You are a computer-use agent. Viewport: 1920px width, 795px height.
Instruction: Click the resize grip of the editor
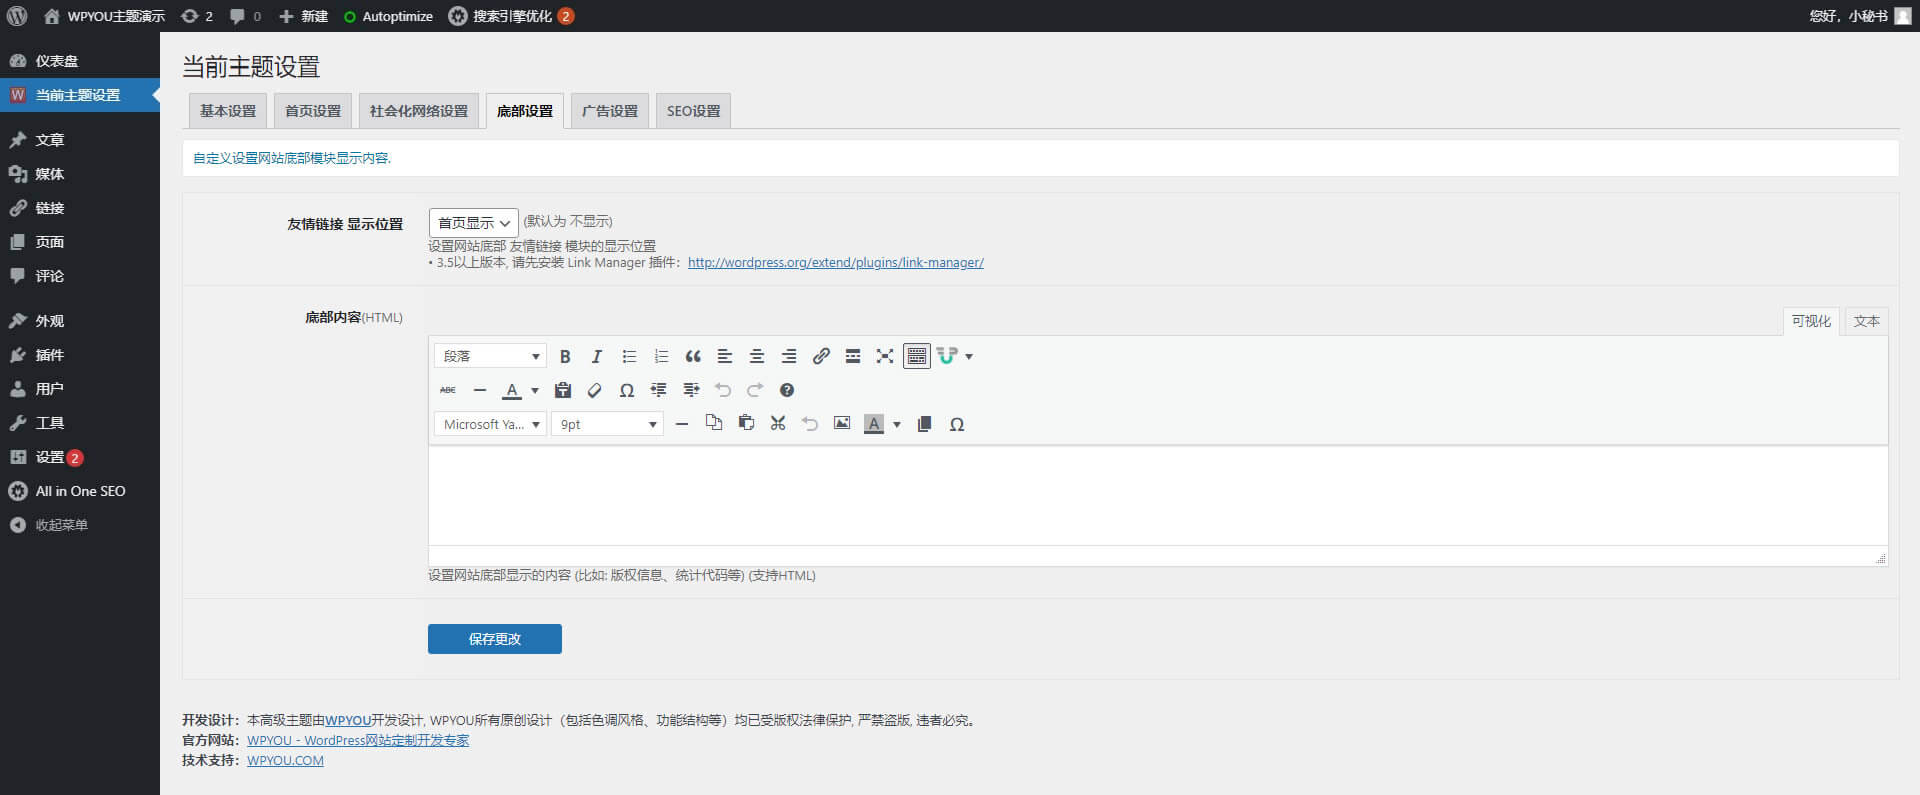pyautogui.click(x=1880, y=558)
